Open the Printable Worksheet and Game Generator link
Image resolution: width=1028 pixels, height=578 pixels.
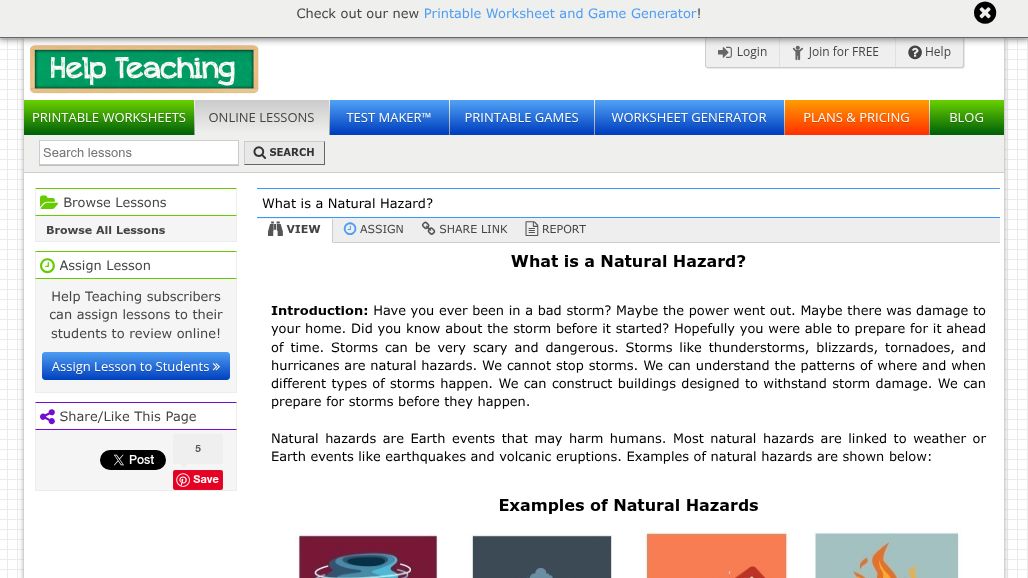pyautogui.click(x=559, y=13)
